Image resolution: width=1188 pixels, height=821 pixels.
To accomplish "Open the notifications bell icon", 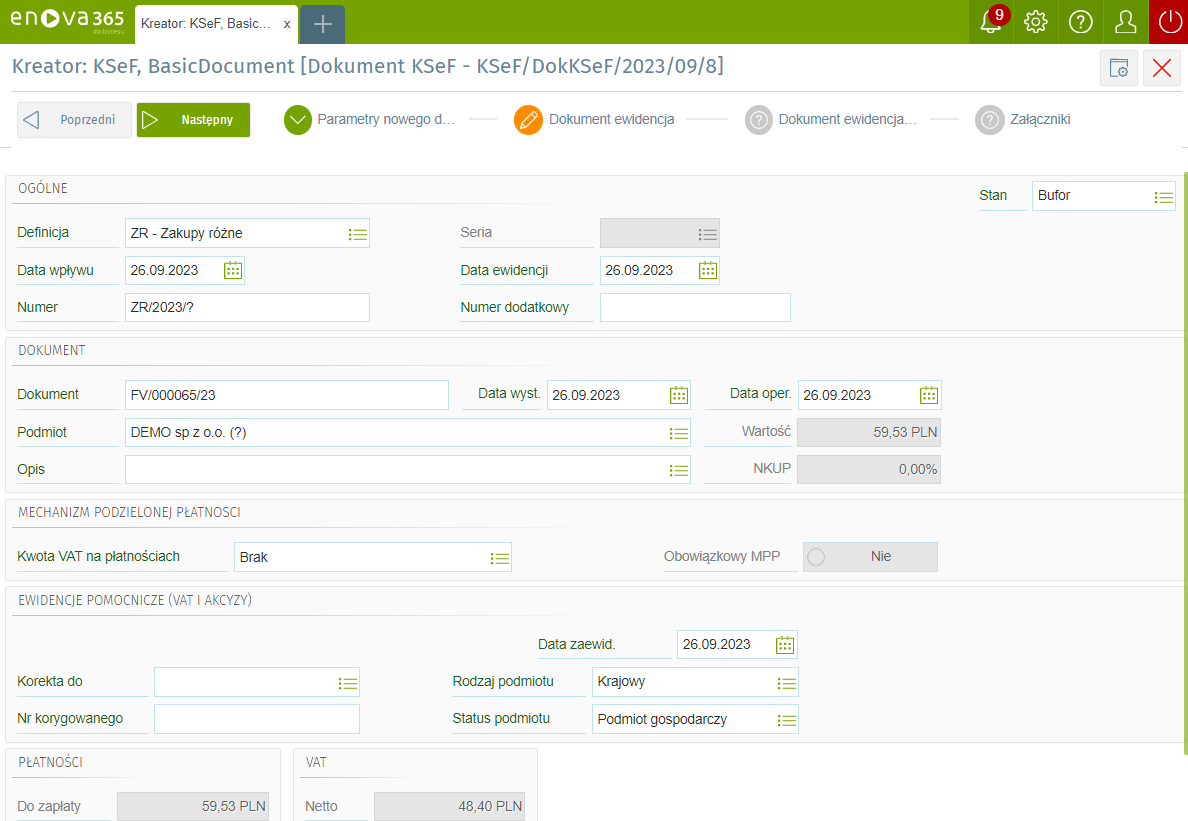I will [990, 22].
